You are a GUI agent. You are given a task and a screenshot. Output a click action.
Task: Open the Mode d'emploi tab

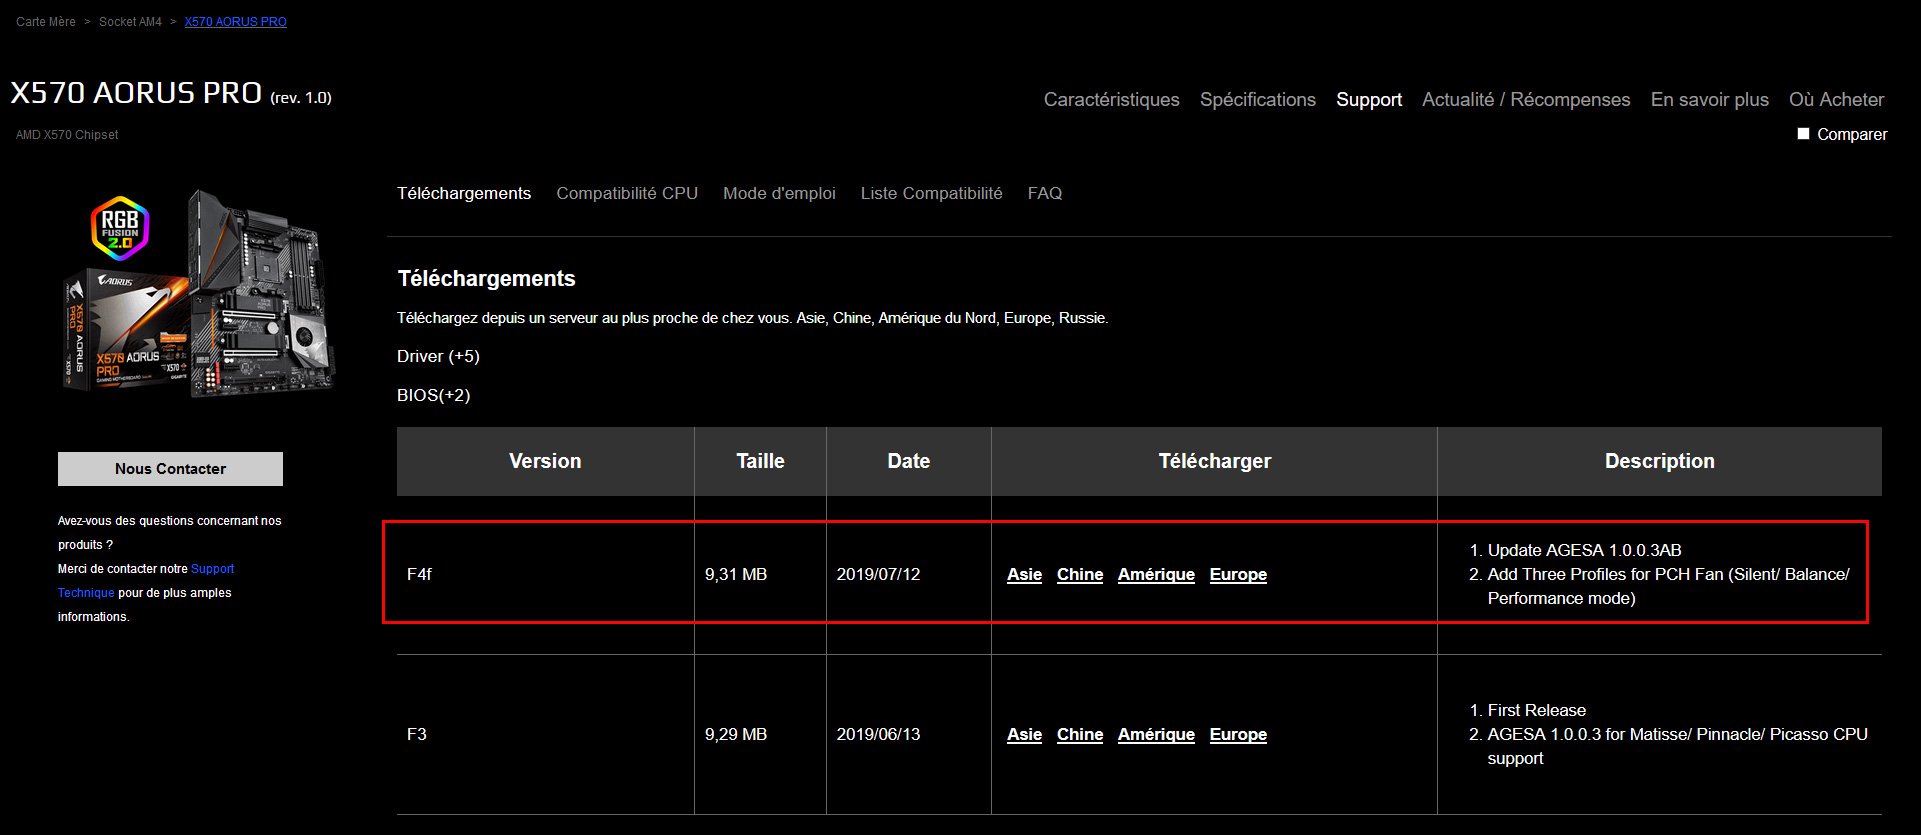click(778, 193)
